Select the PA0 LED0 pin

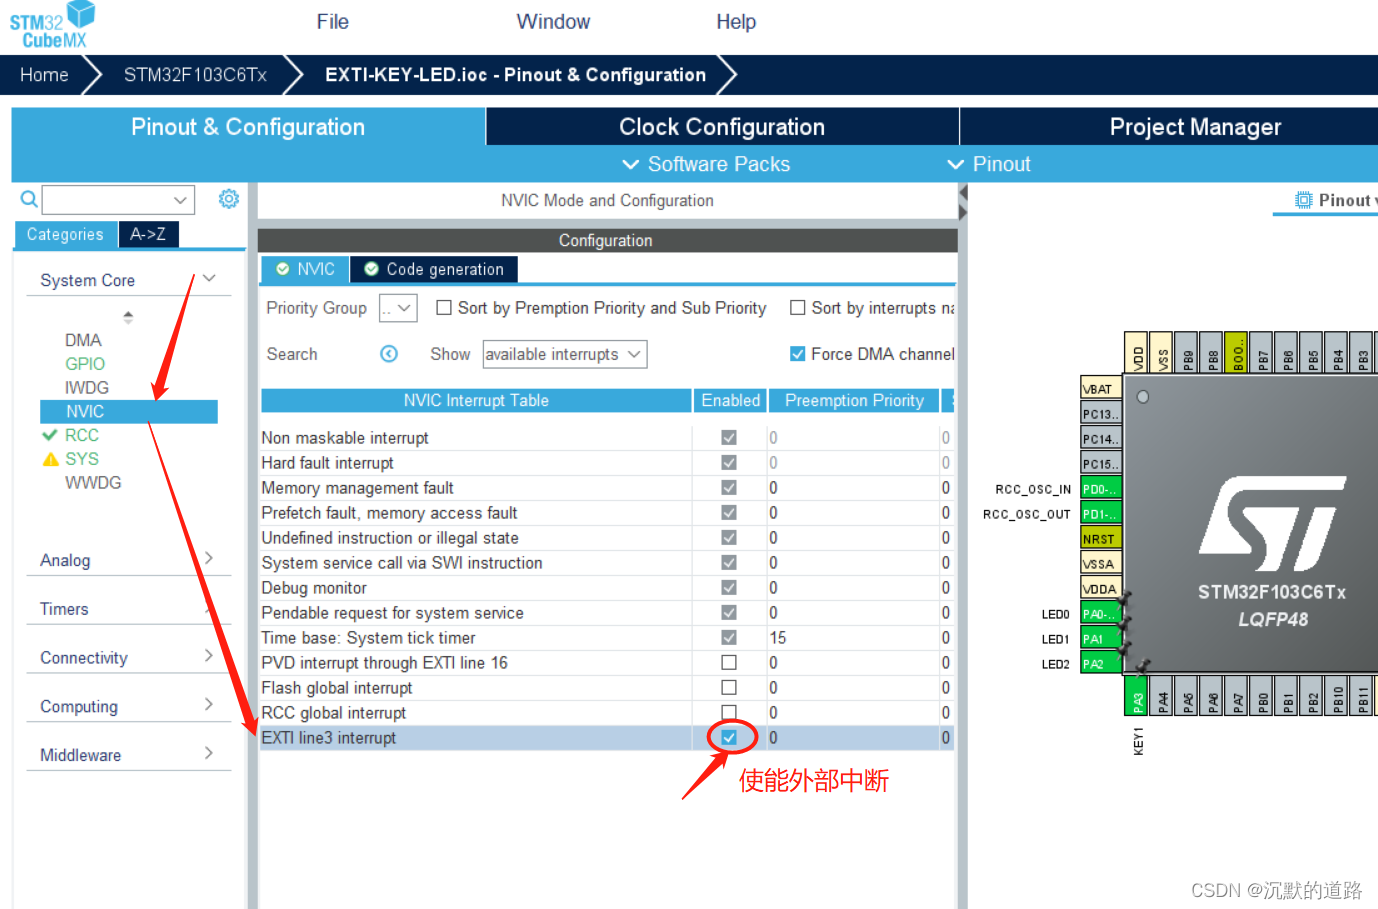[x=1100, y=614]
